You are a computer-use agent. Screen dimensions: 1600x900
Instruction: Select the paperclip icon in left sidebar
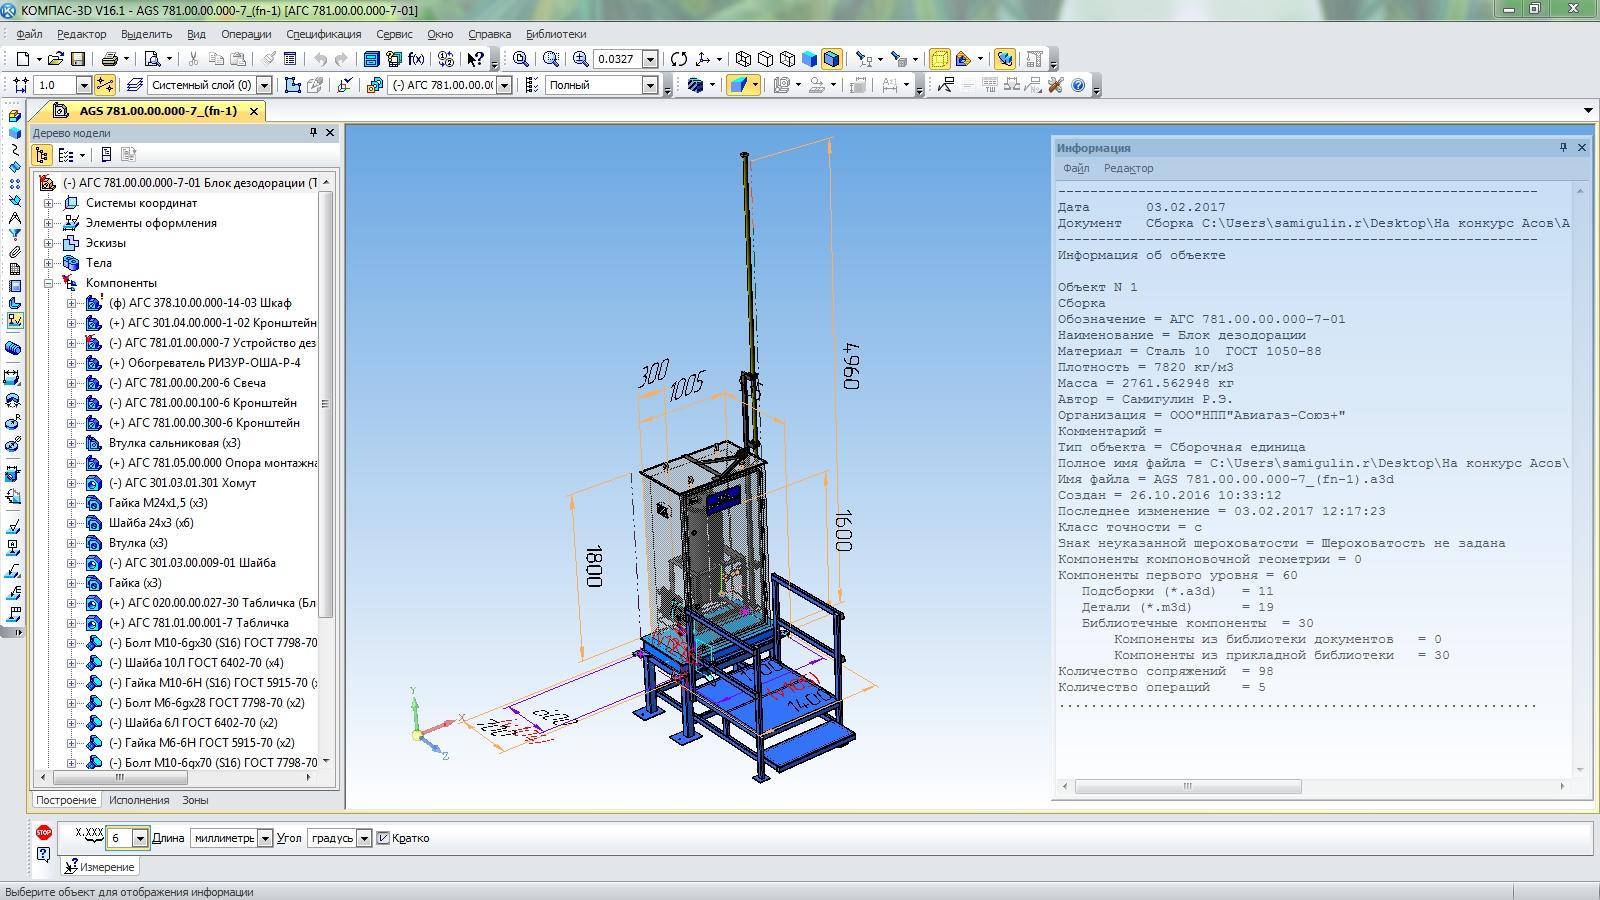click(x=14, y=251)
